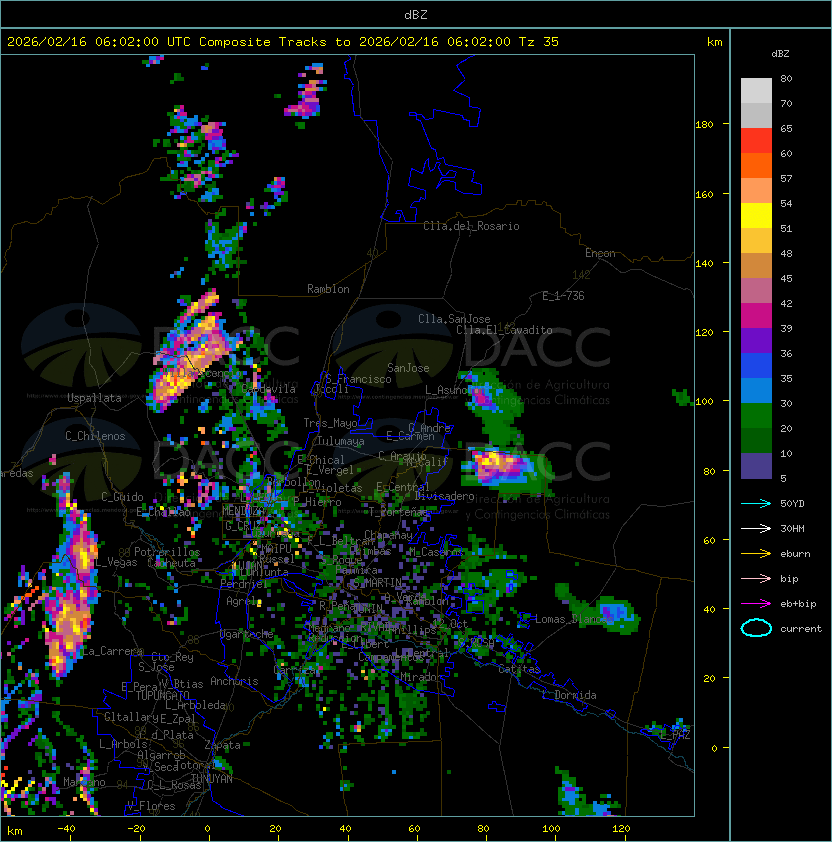Image resolution: width=832 pixels, height=842 pixels.
Task: Click the 42 dBZ magenta legend swatch
Action: [x=756, y=316]
